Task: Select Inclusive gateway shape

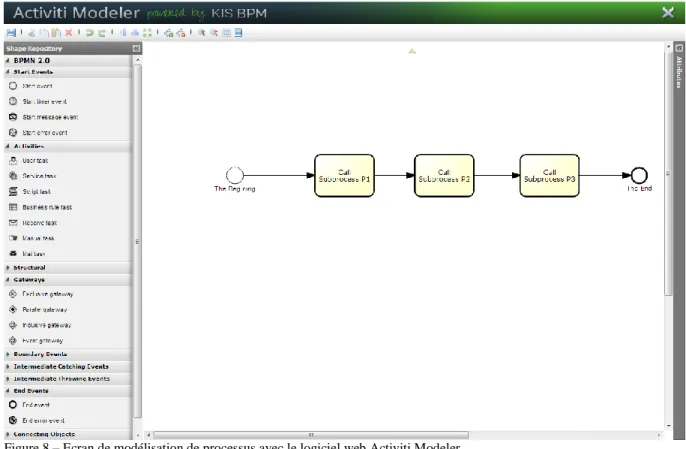Action: point(40,325)
